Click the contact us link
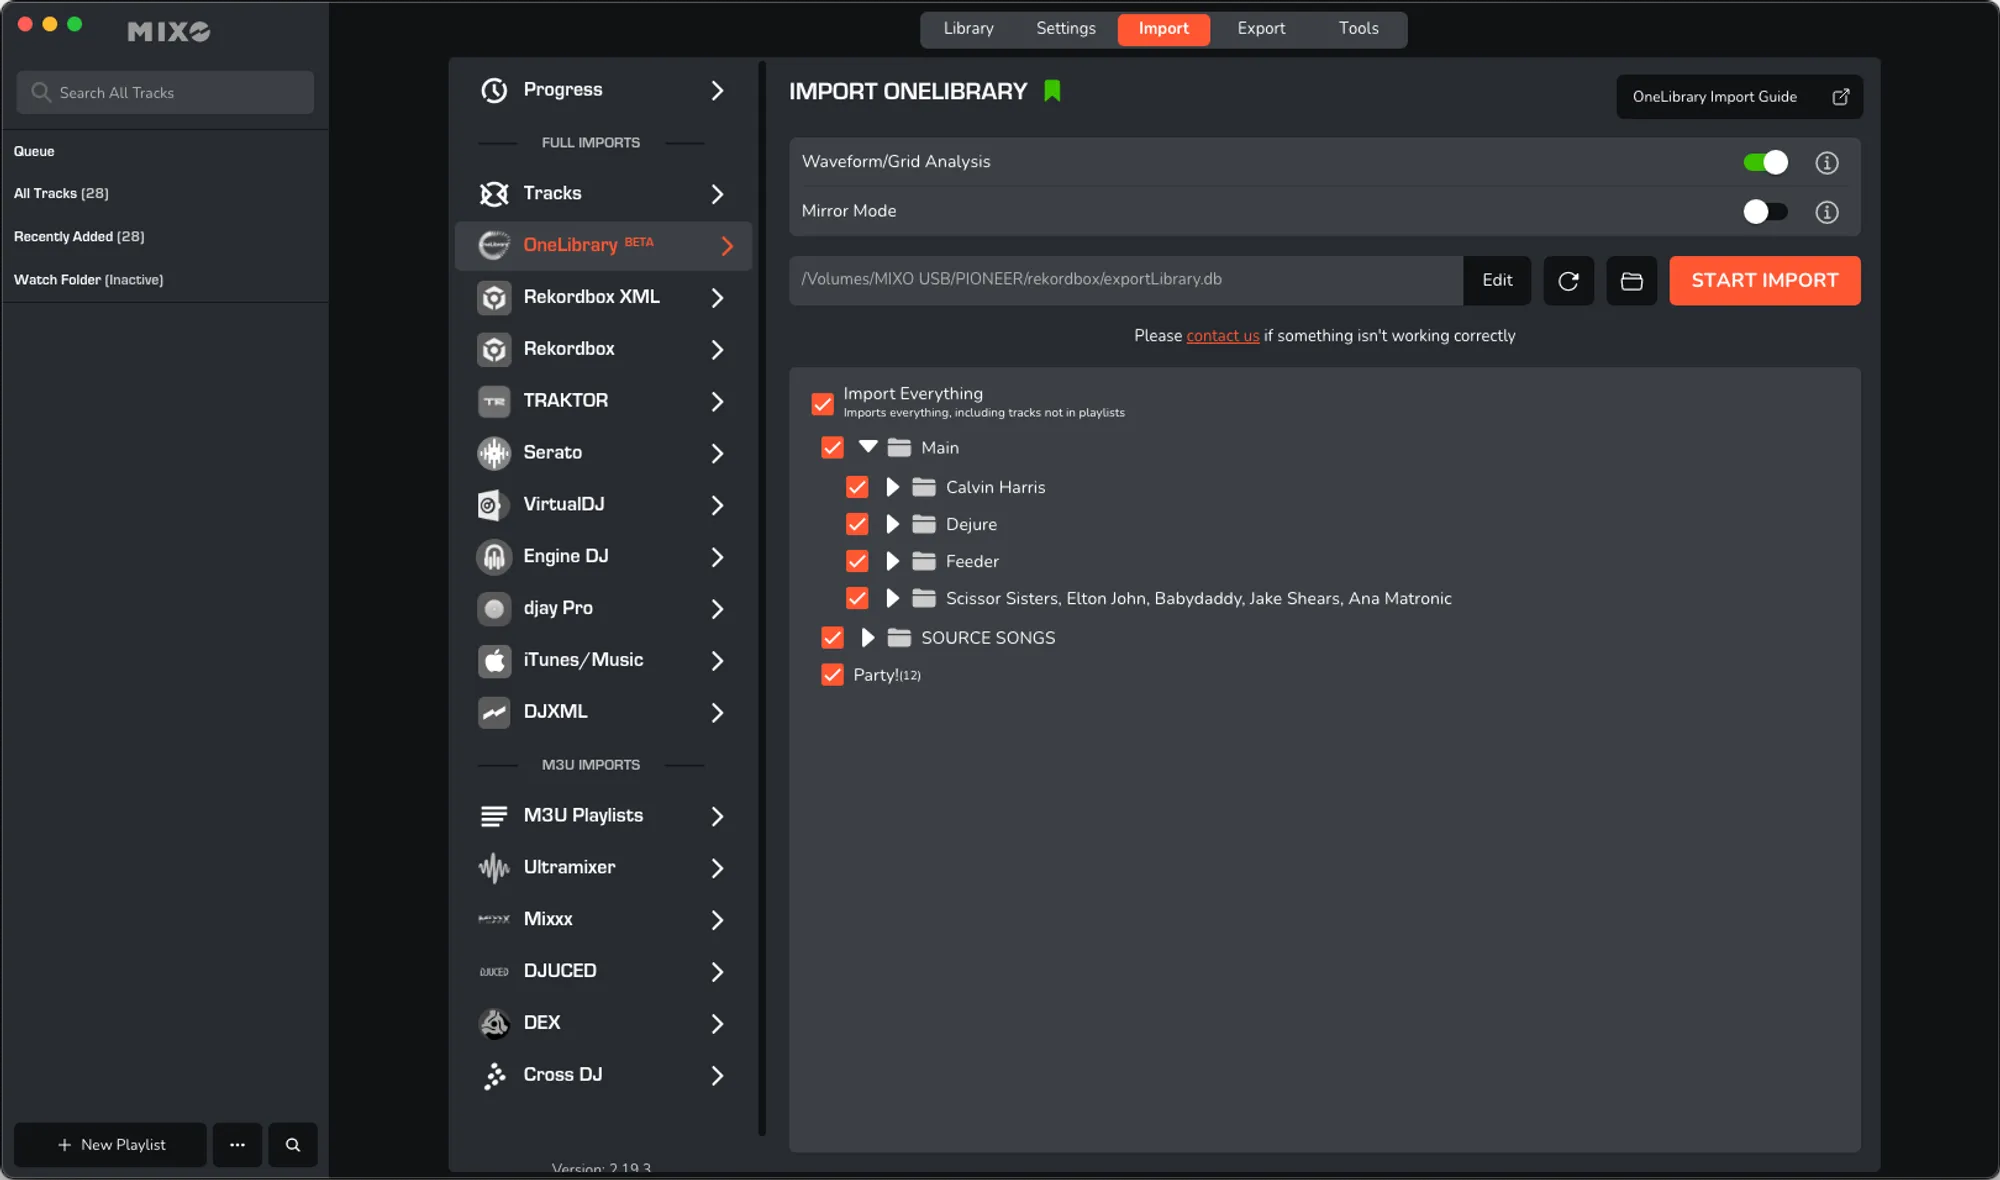This screenshot has width=2000, height=1180. coord(1222,336)
